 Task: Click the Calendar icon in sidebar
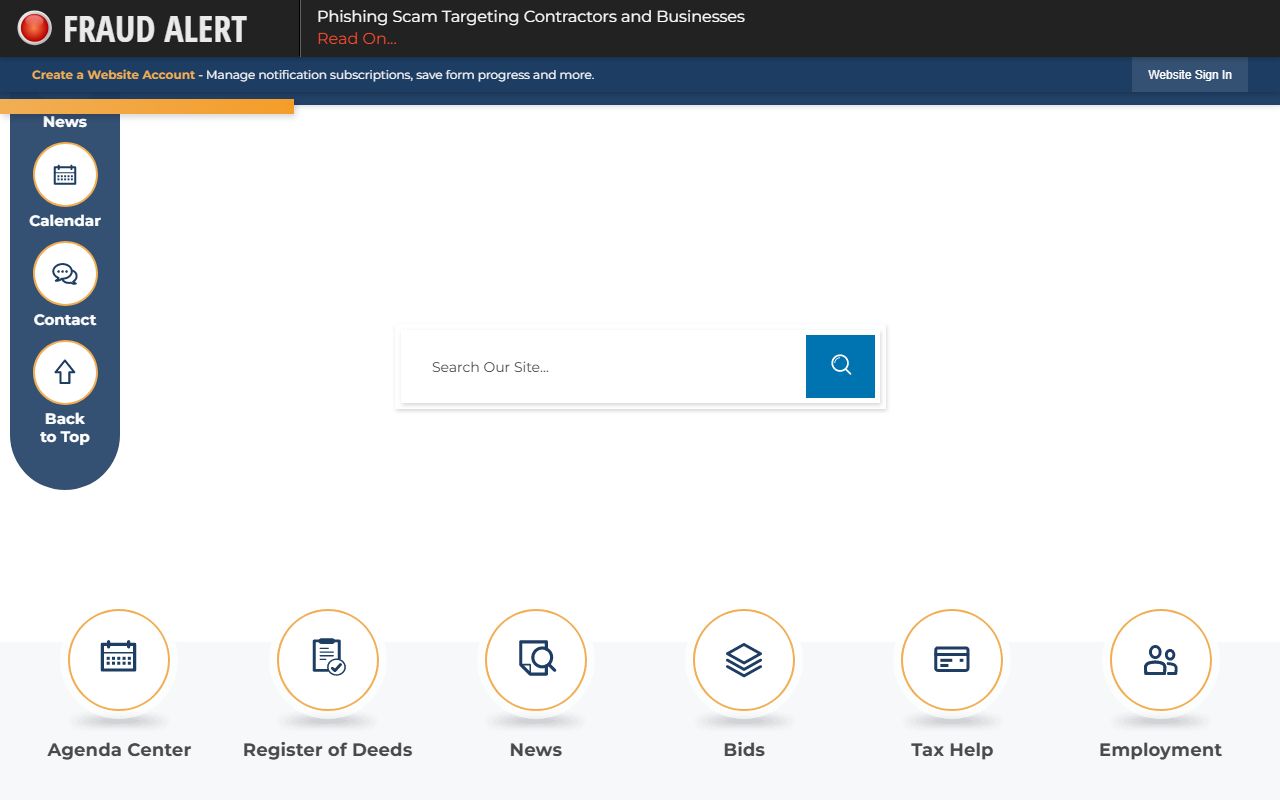[x=65, y=175]
